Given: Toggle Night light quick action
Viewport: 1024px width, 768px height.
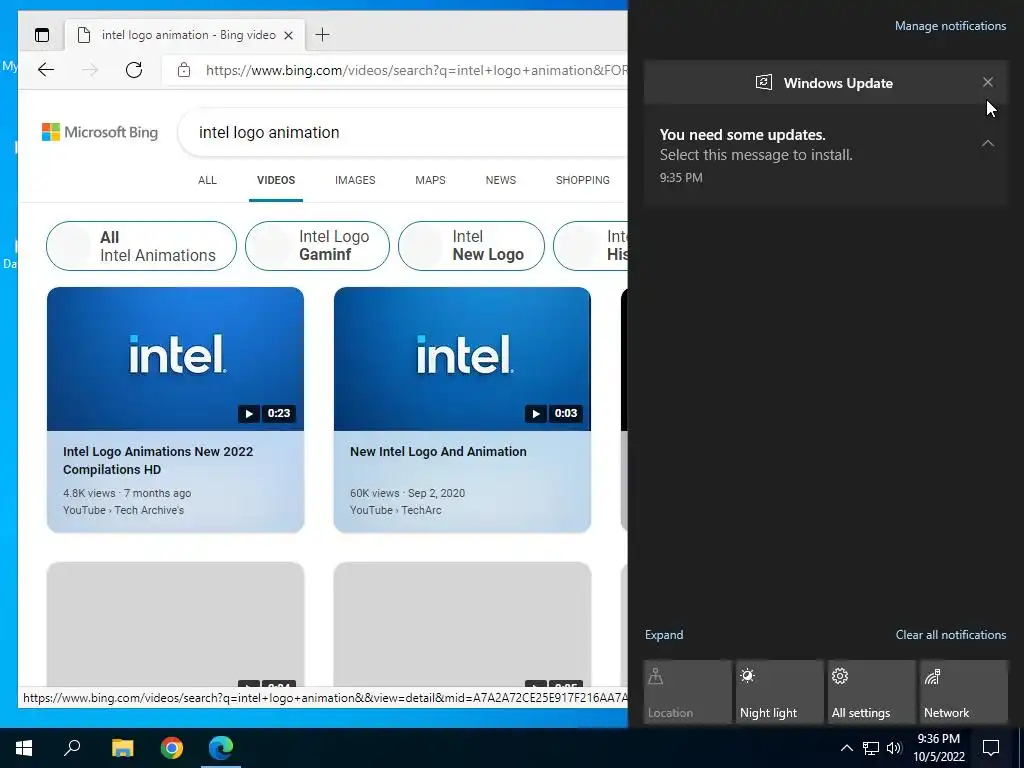Looking at the screenshot, I should point(779,692).
